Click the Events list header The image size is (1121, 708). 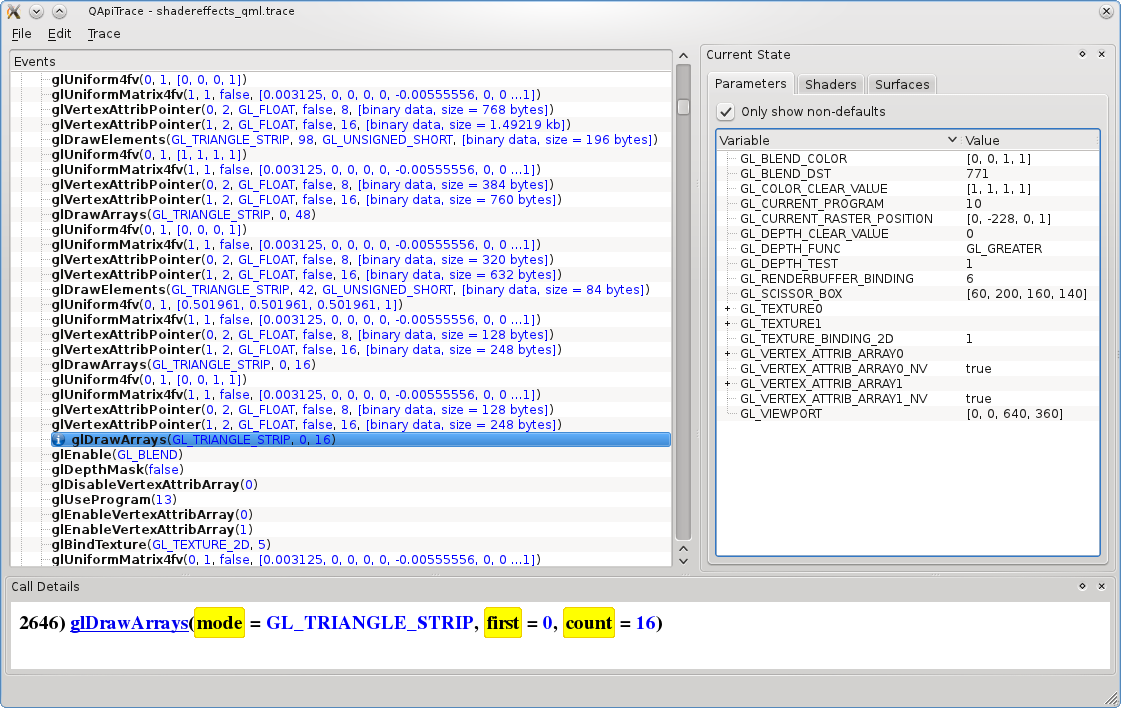coord(341,62)
